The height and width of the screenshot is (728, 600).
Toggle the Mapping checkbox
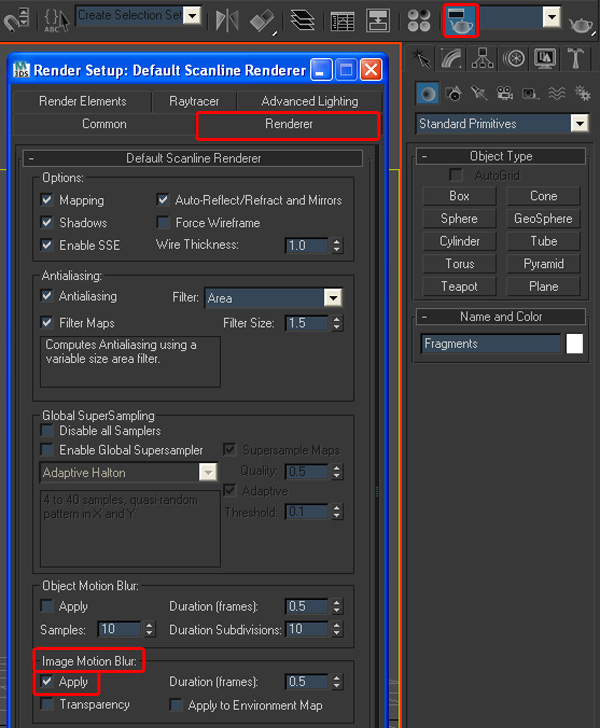(x=47, y=200)
